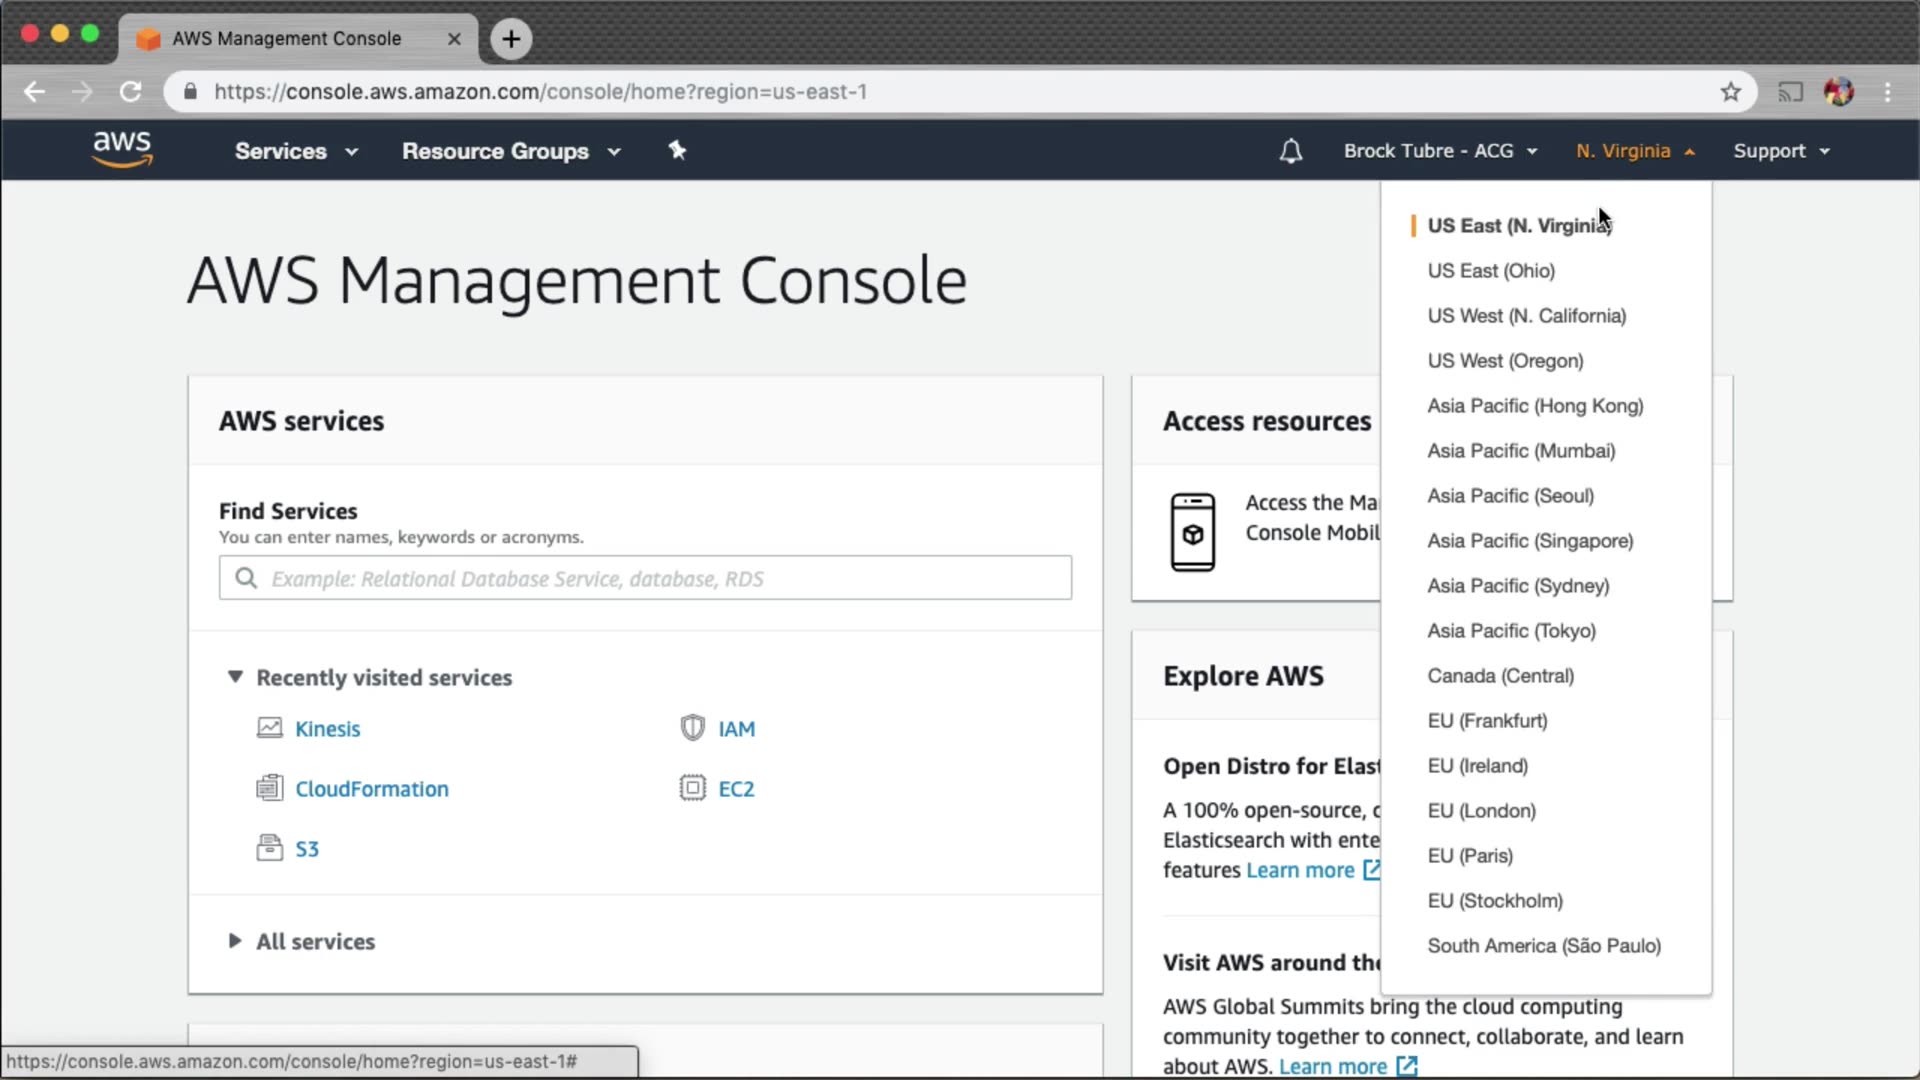Click the AWS logo home icon
The image size is (1920, 1080).
tap(122, 149)
